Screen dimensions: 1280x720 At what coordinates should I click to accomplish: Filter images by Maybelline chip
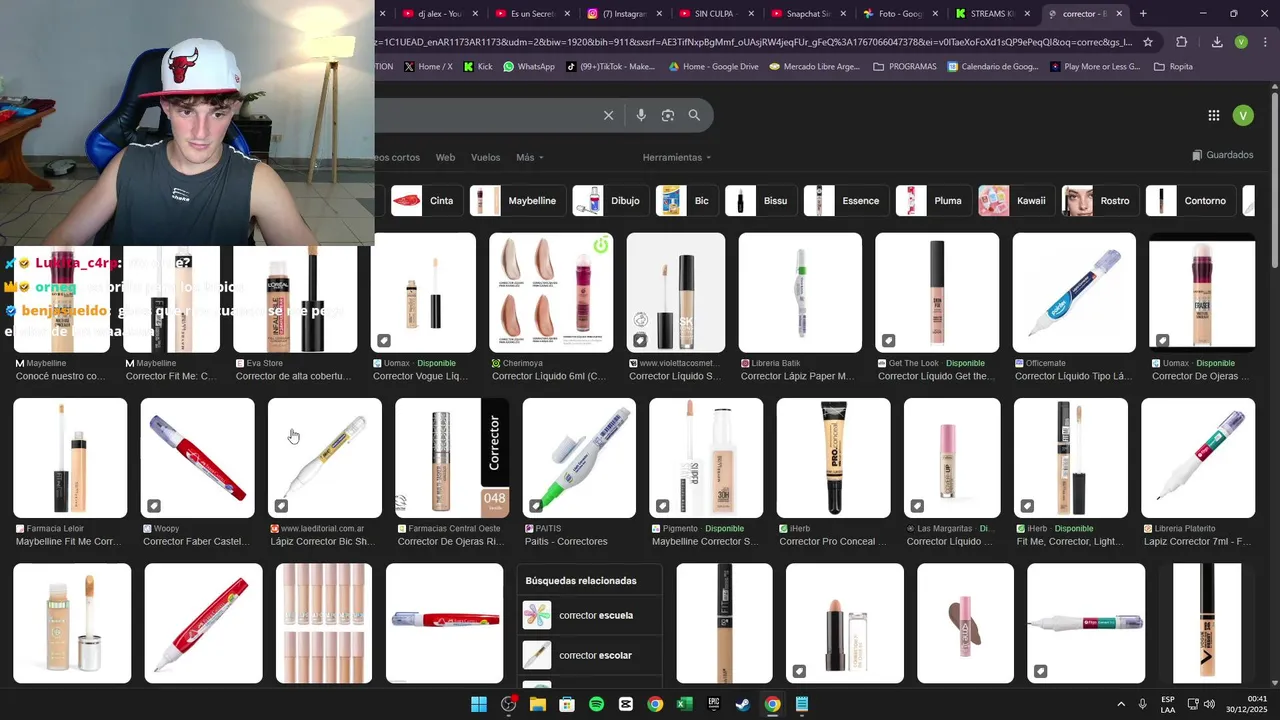[x=517, y=201]
